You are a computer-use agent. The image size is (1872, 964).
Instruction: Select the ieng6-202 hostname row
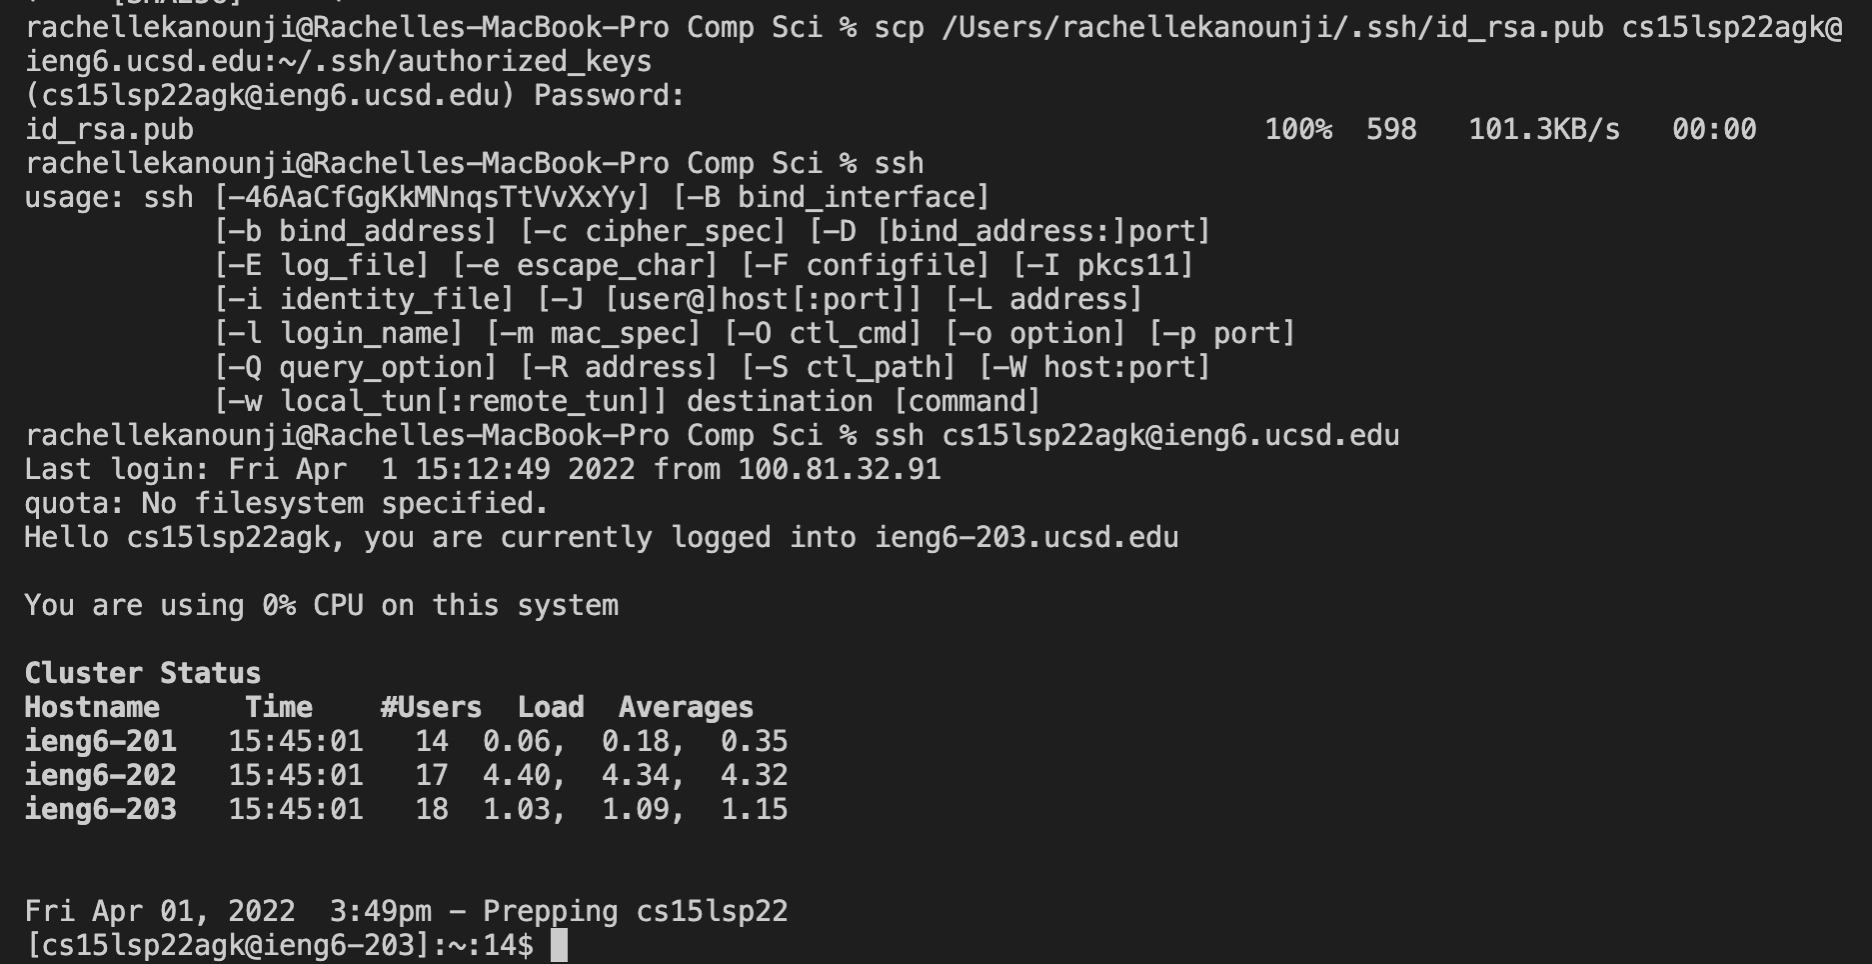coord(406,775)
